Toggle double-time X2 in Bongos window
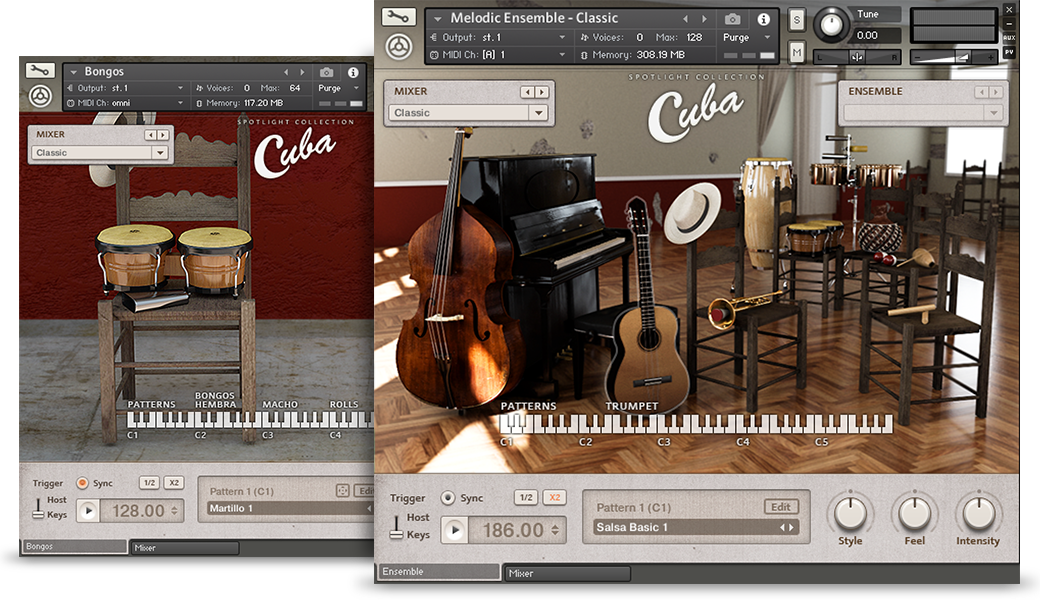Viewport: 1040px width, 600px height. pos(174,483)
